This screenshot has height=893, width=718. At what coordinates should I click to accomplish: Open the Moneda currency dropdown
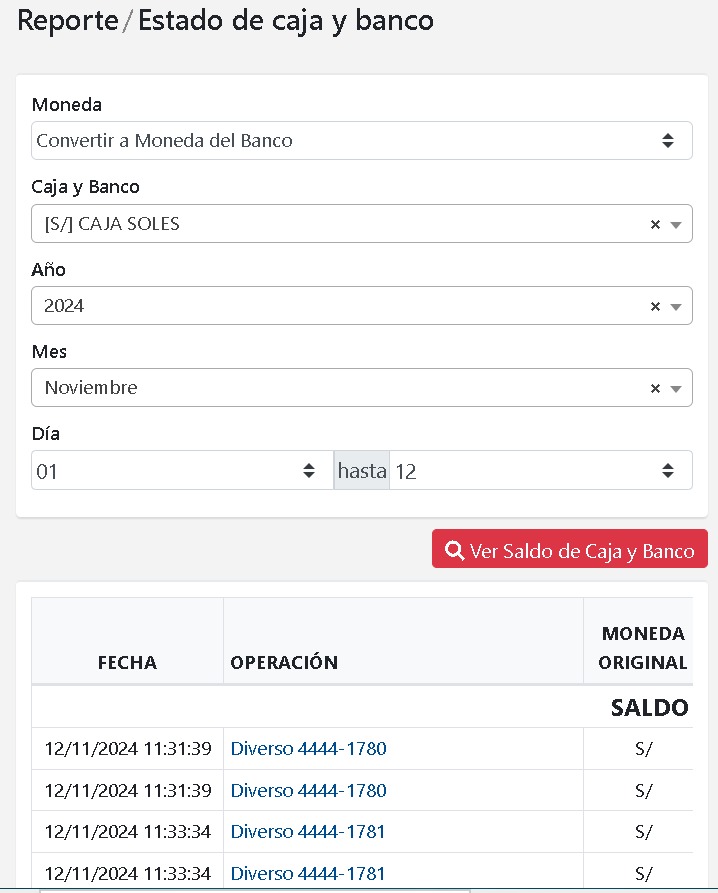pyautogui.click(x=361, y=141)
